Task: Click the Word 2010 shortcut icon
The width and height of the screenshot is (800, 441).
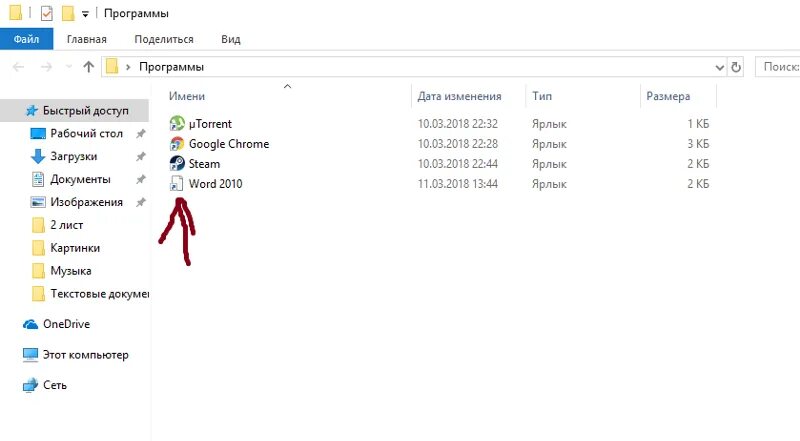Action: (177, 184)
